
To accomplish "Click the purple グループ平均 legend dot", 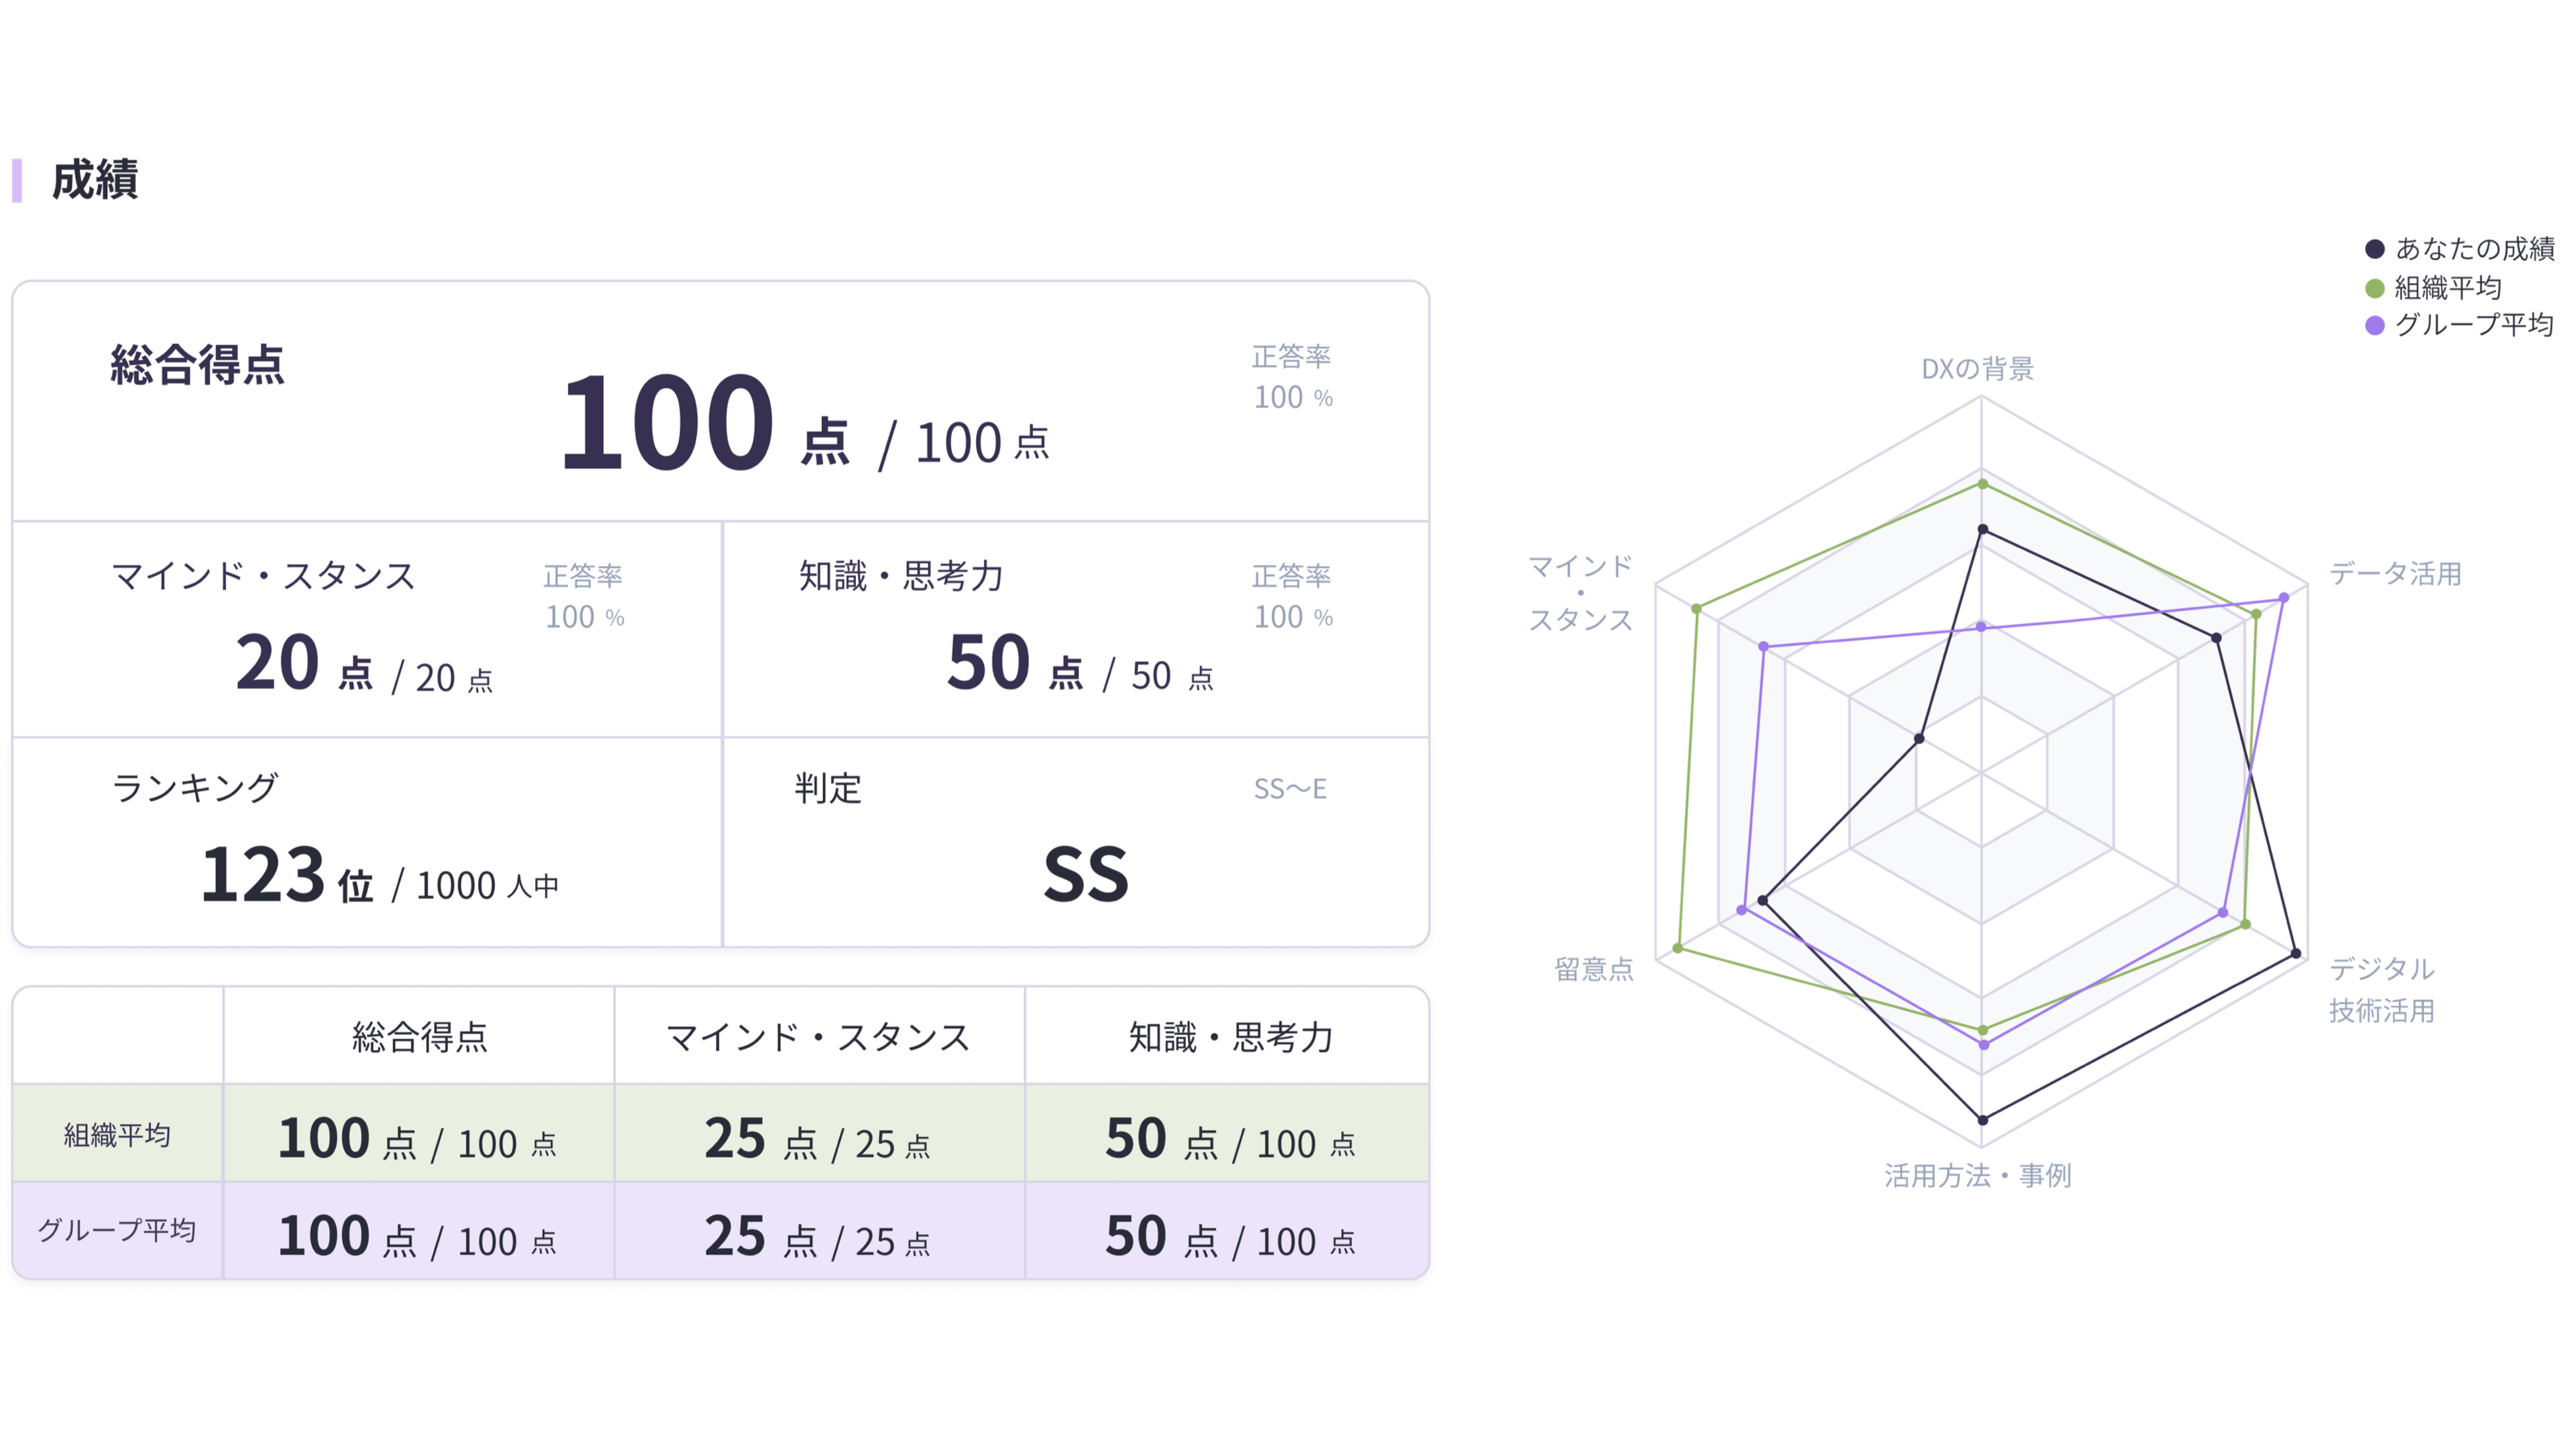I will point(2374,325).
